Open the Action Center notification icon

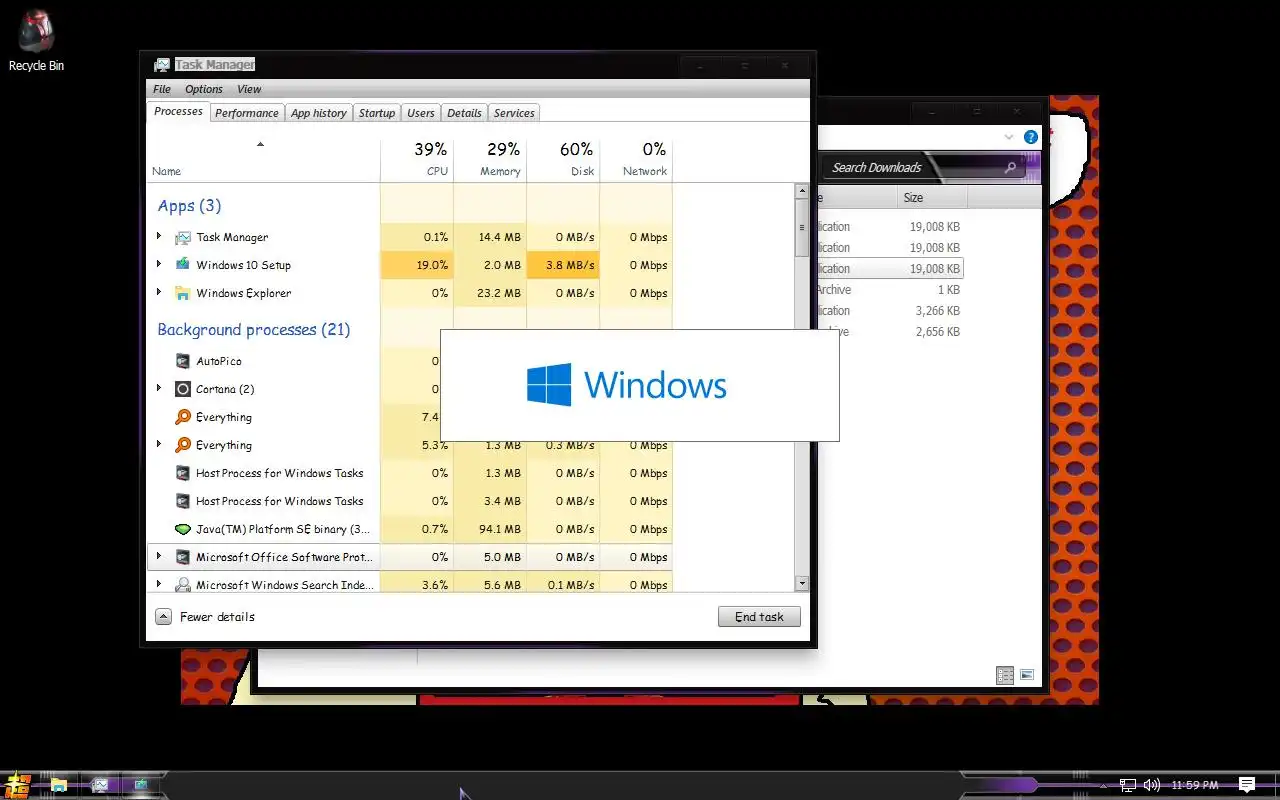point(1247,785)
